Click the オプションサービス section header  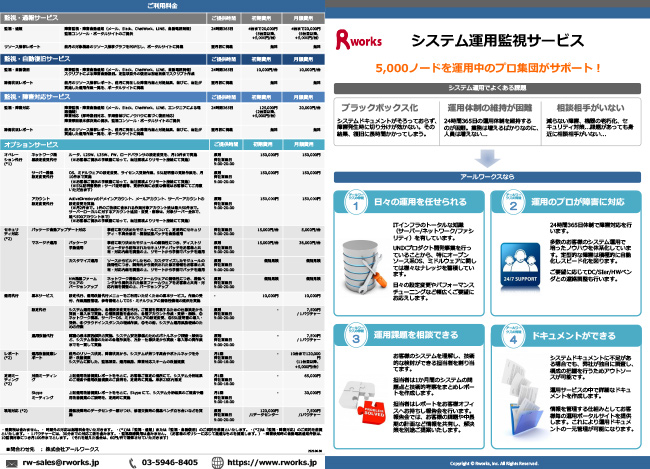pos(104,145)
